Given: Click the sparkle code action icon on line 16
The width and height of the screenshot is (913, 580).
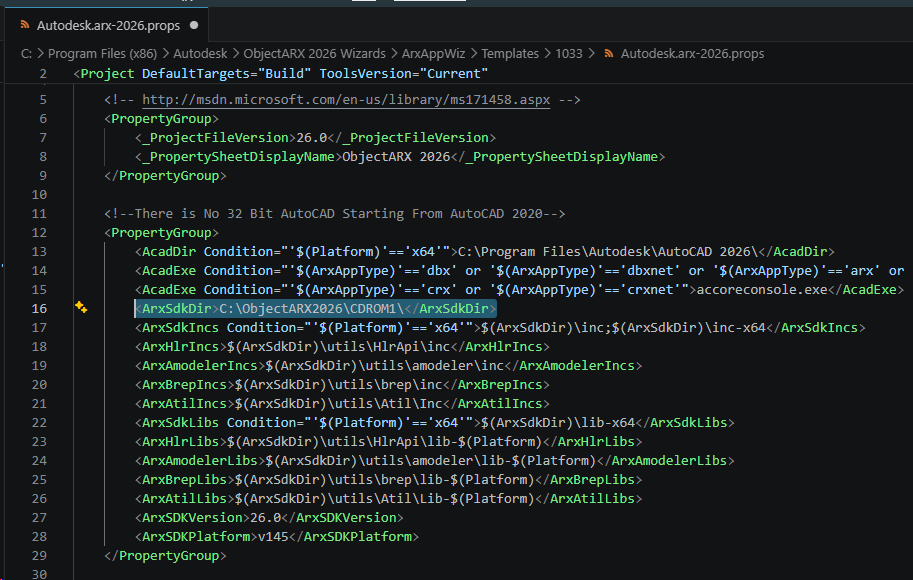Looking at the screenshot, I should [81, 308].
